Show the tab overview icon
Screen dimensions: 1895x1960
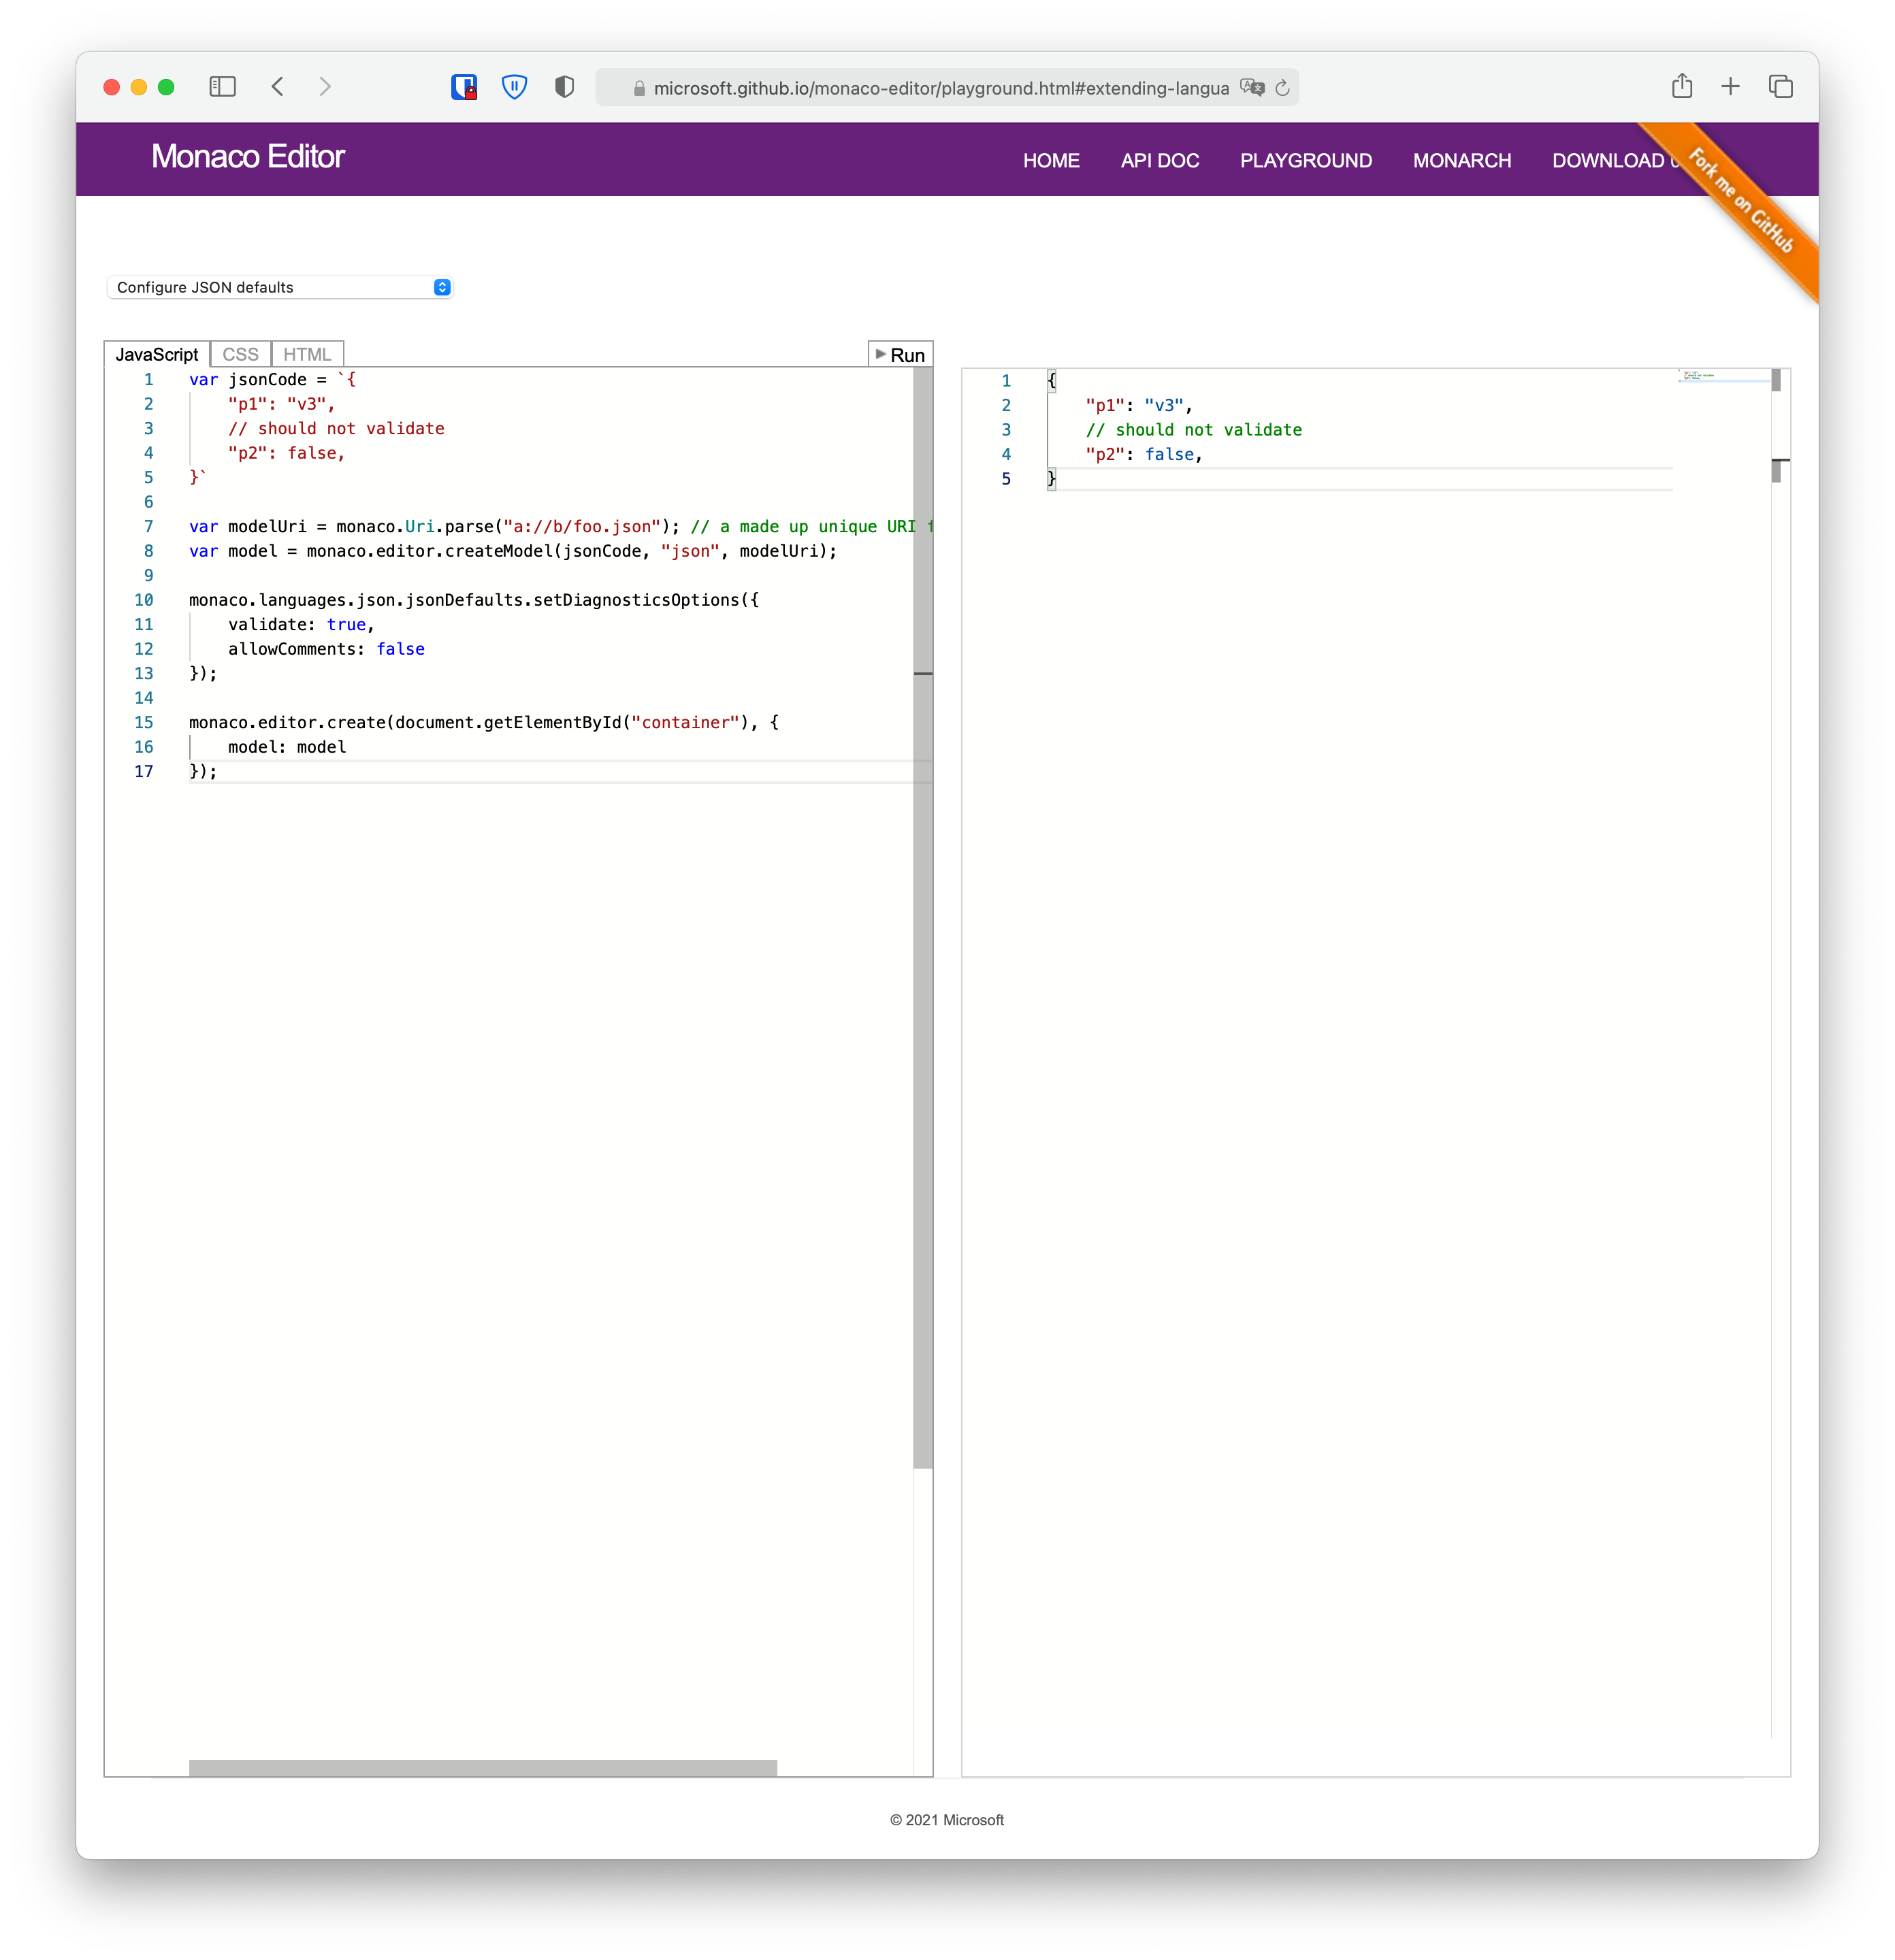(1781, 87)
